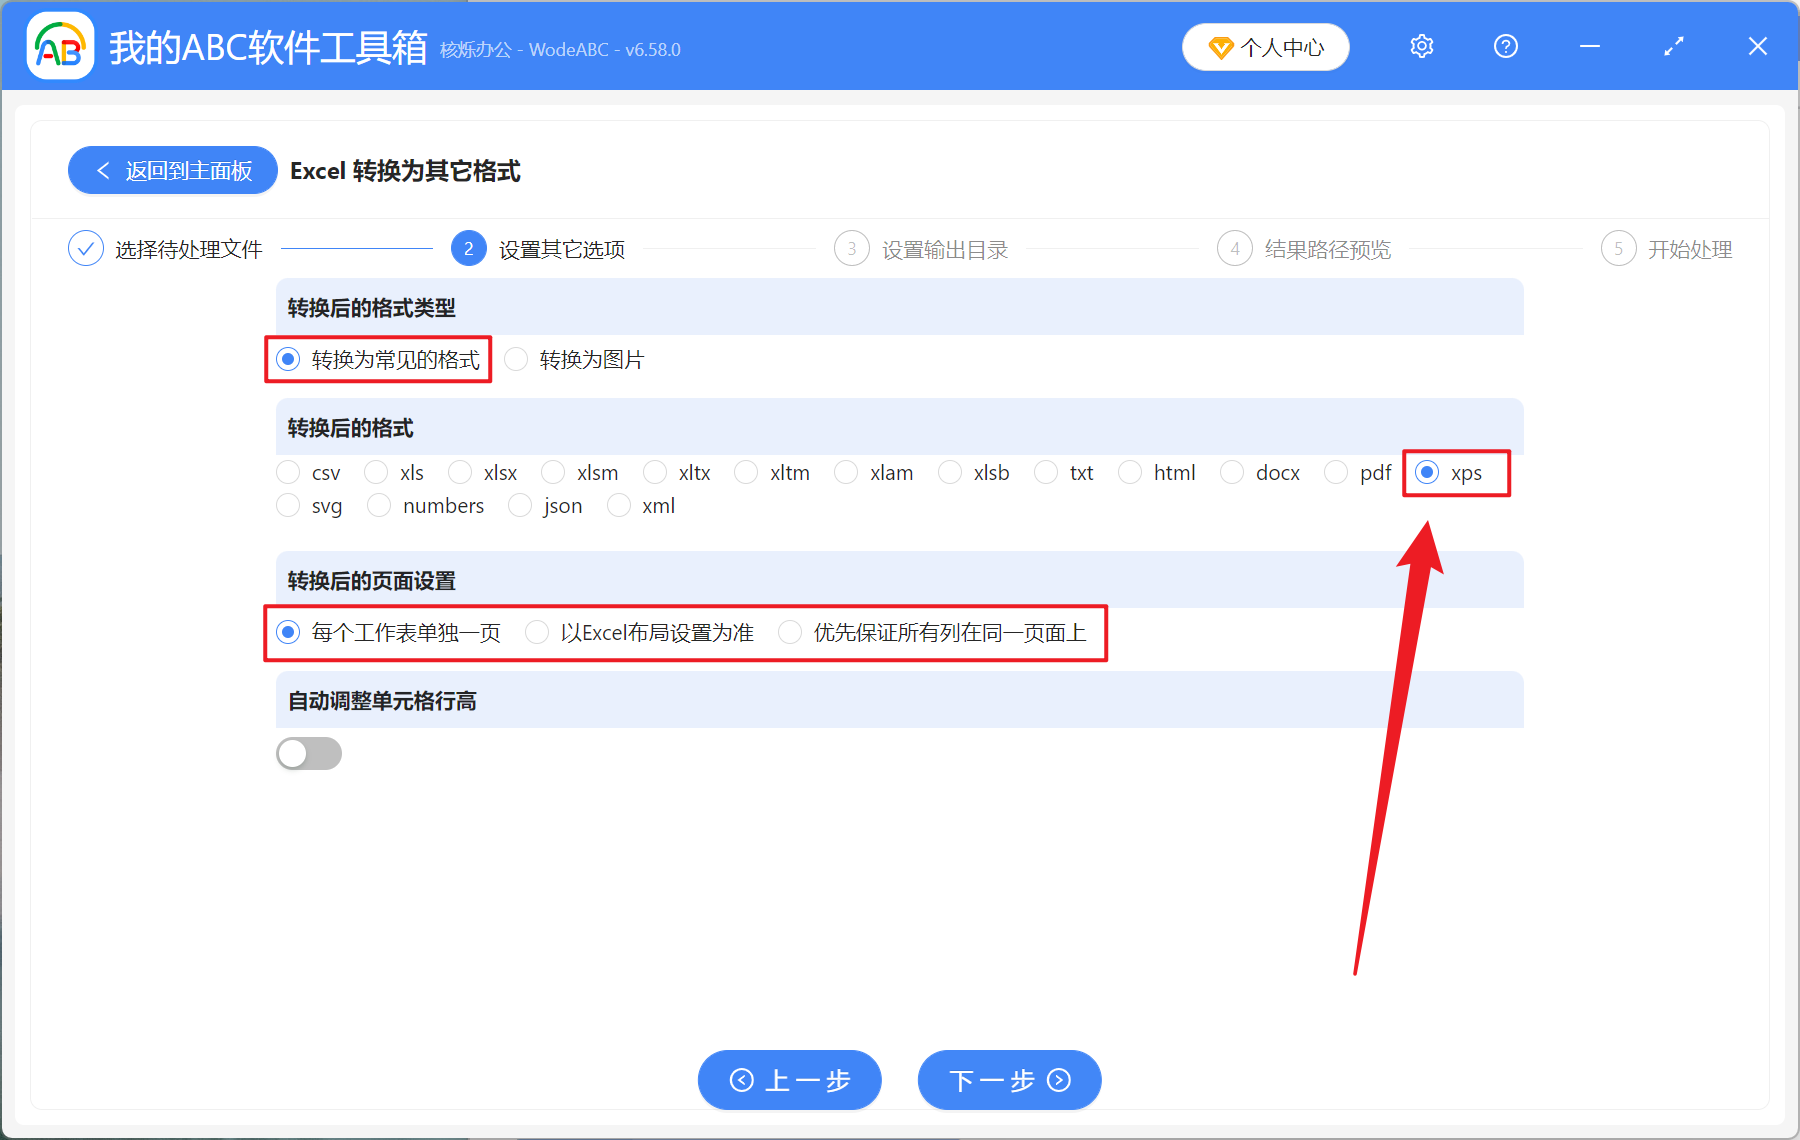Choose pdf as output format
1800x1140 pixels.
pyautogui.click(x=1337, y=473)
